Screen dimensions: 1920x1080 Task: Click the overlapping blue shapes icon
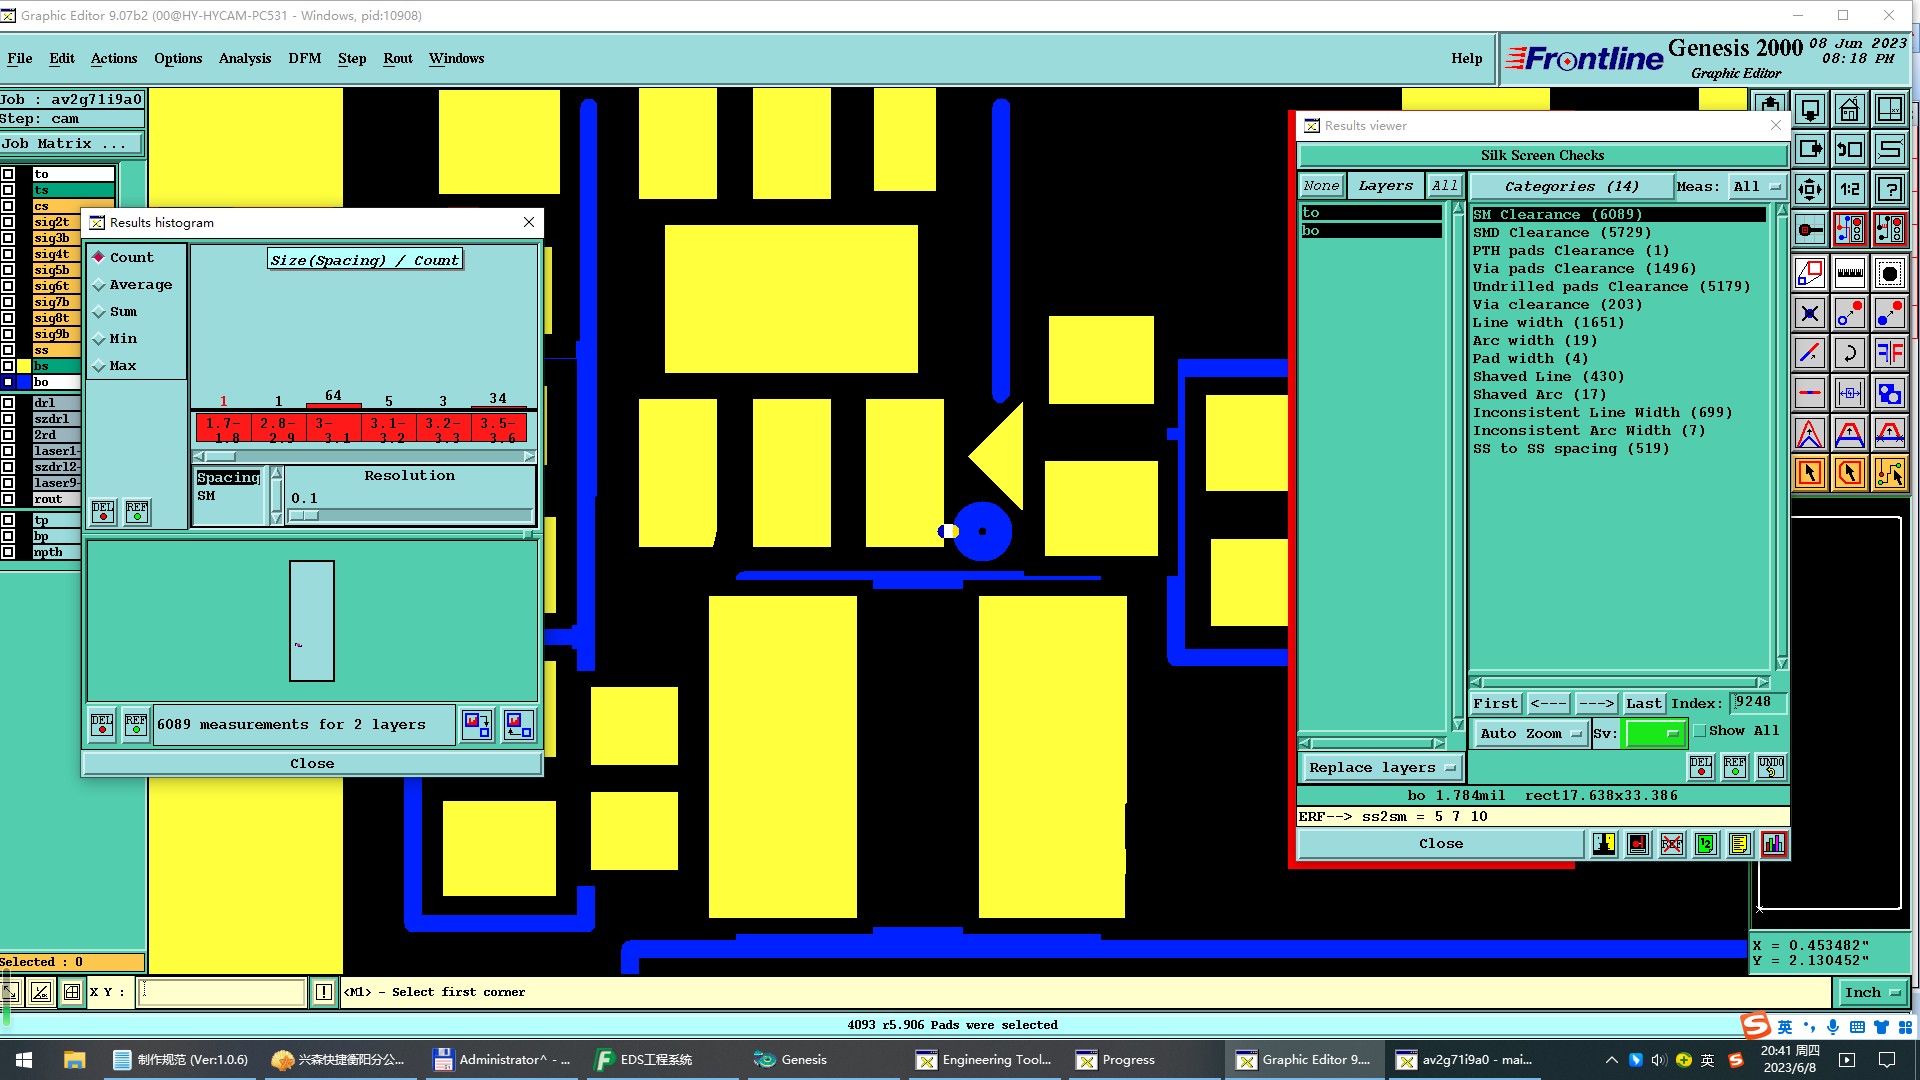click(x=1889, y=393)
